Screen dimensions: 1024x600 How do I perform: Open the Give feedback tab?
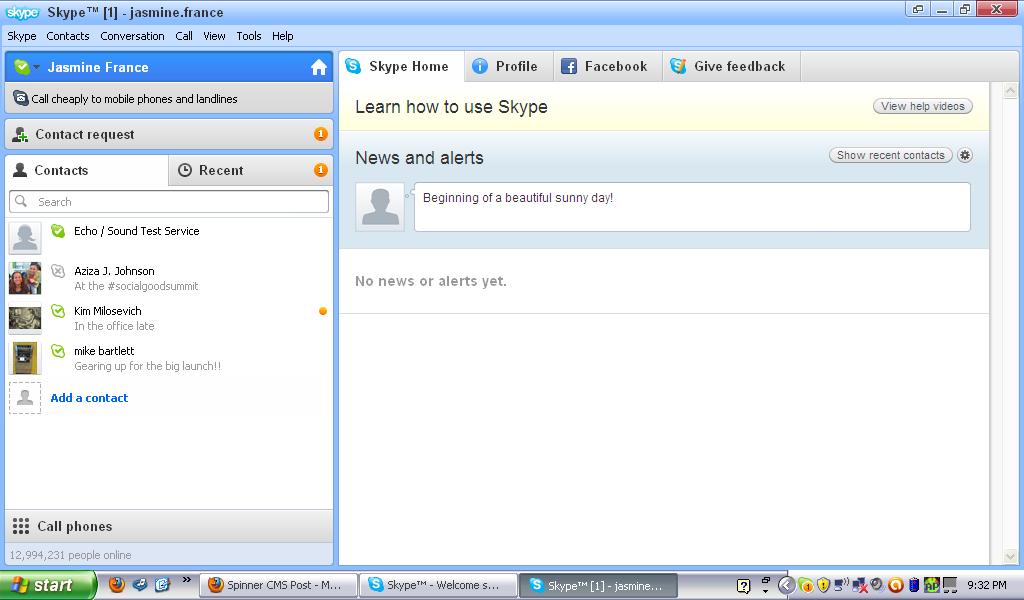click(728, 67)
